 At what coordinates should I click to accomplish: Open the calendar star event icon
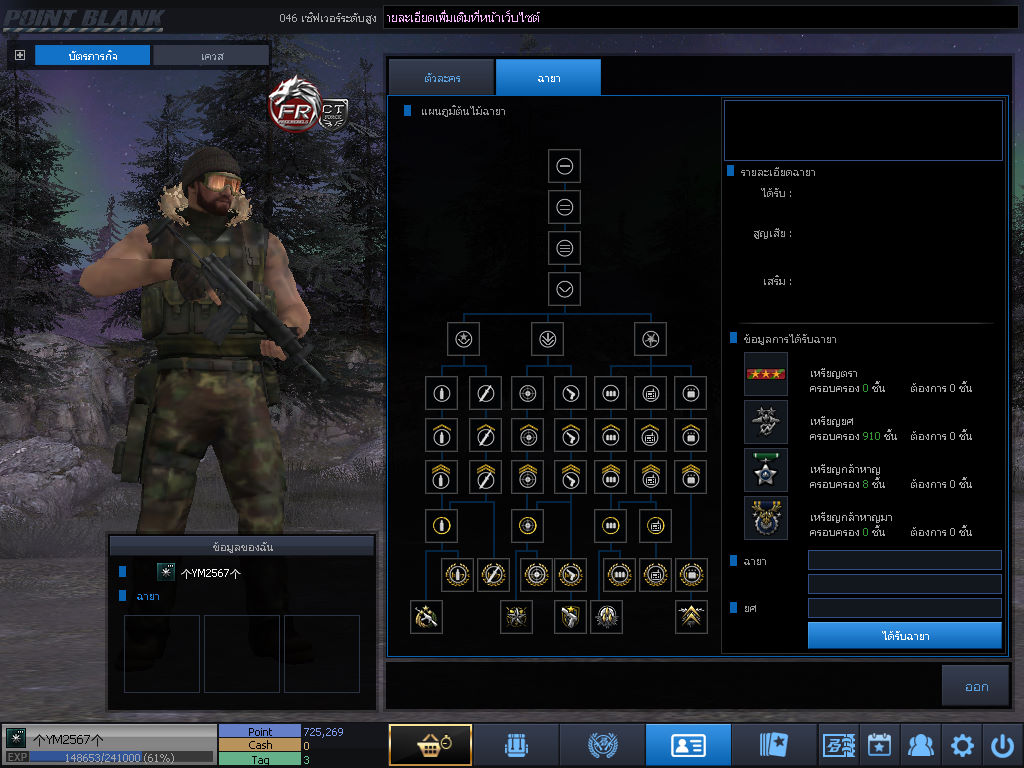point(879,744)
